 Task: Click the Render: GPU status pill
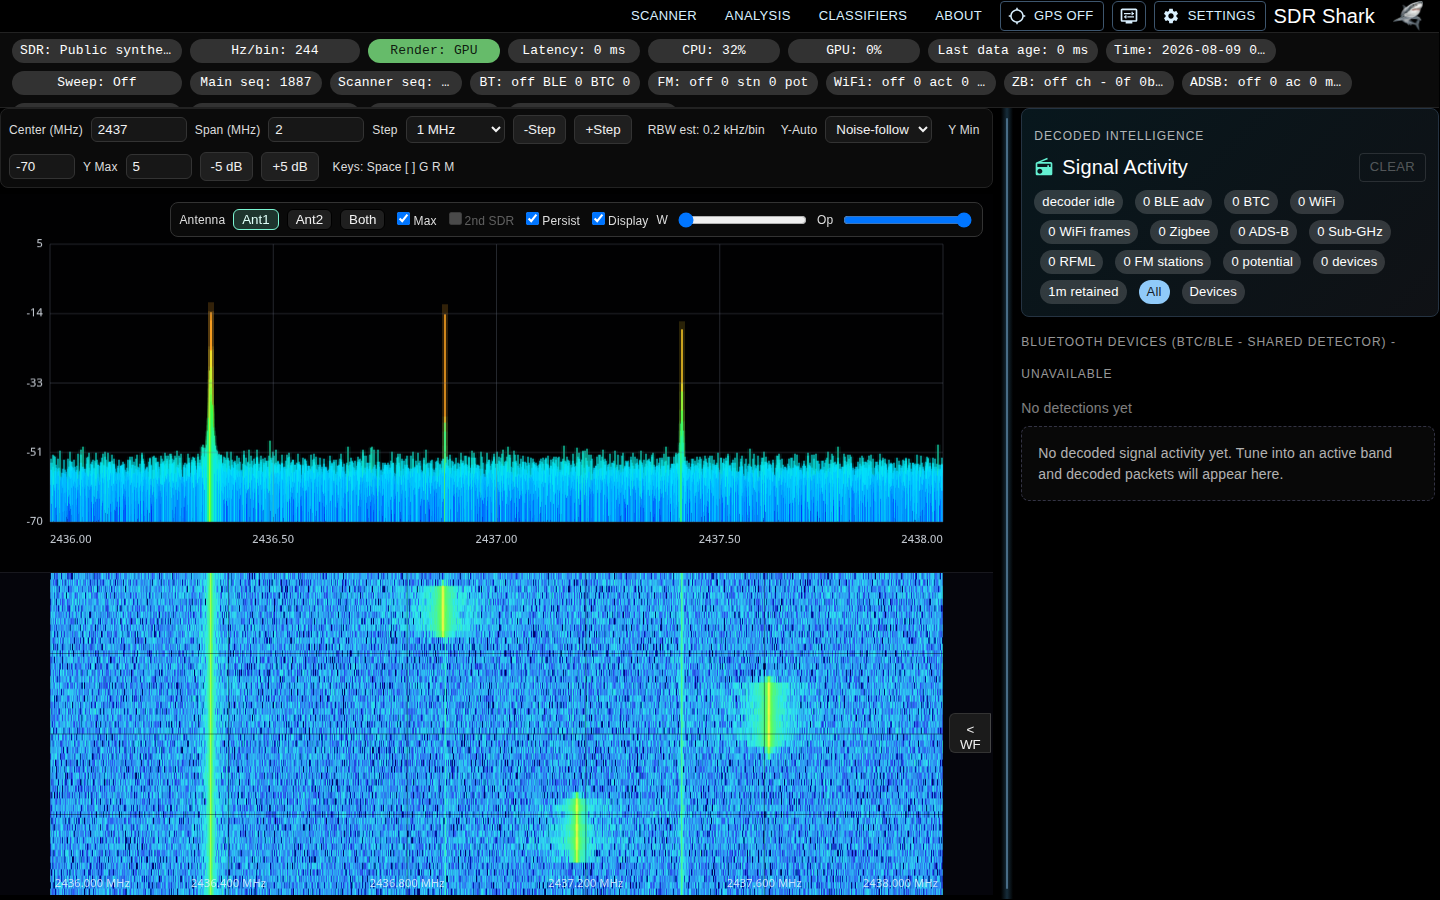[434, 50]
